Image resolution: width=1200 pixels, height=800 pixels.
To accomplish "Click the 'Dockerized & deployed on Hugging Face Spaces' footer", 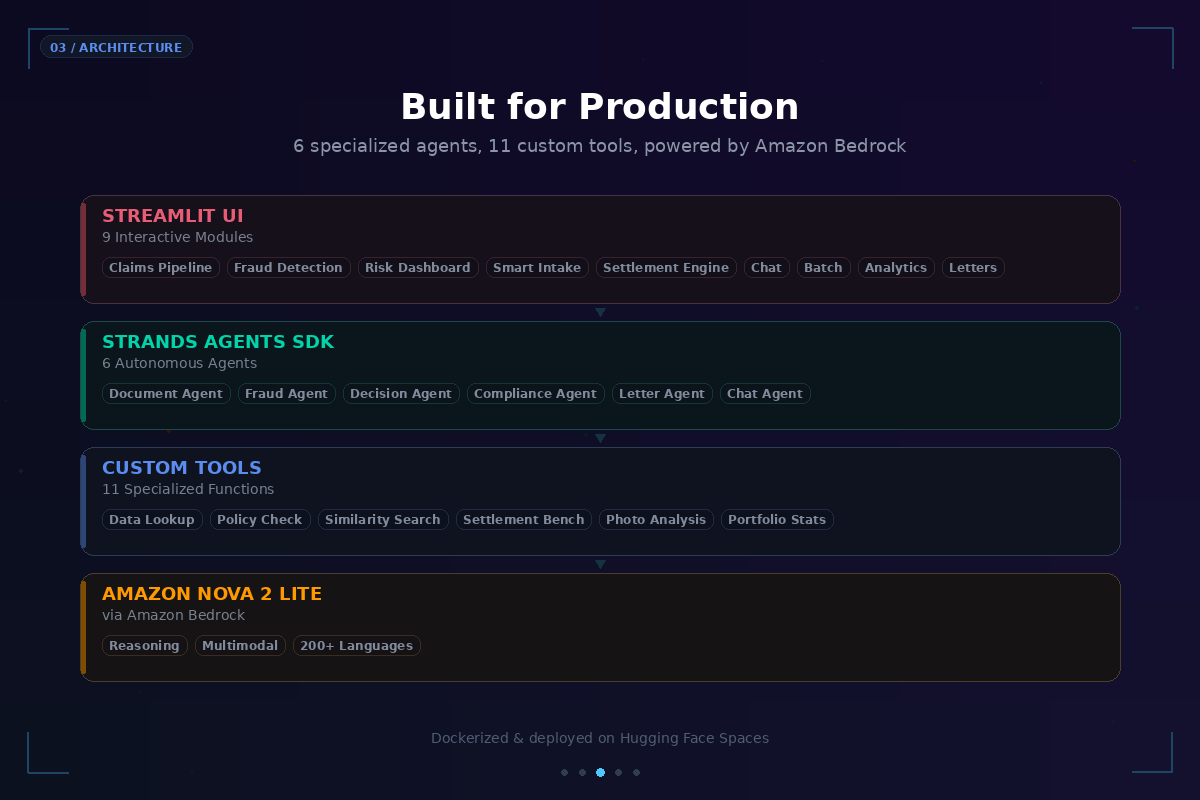I will [x=600, y=738].
